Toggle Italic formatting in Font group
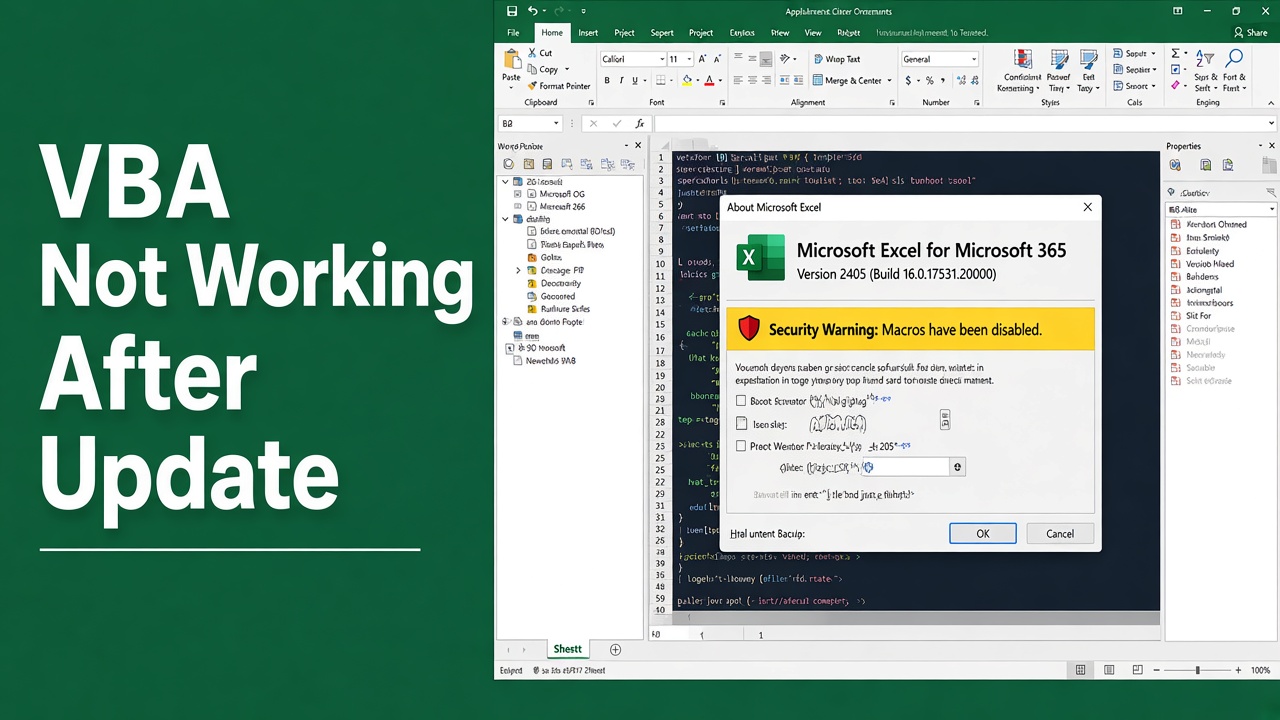Viewport: 1280px width, 720px height. coord(621,81)
